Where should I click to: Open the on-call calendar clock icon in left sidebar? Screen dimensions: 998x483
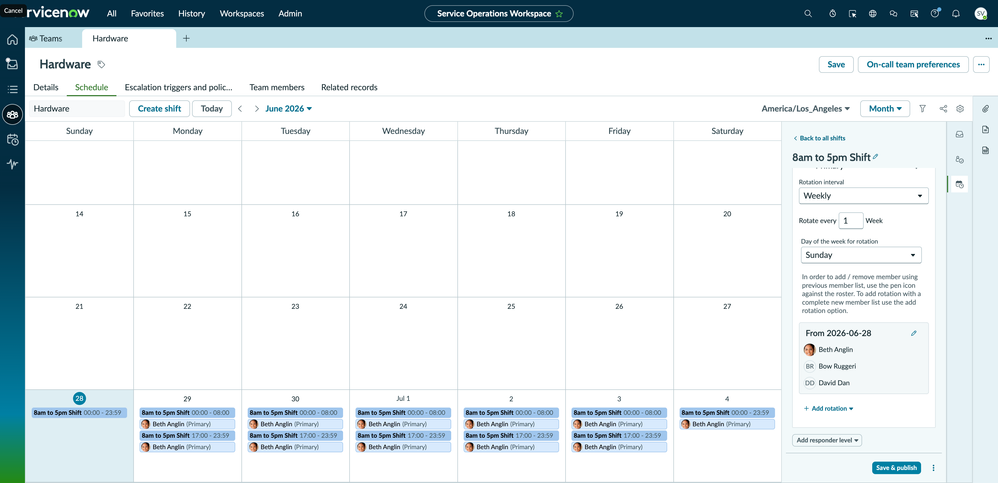tap(12, 140)
